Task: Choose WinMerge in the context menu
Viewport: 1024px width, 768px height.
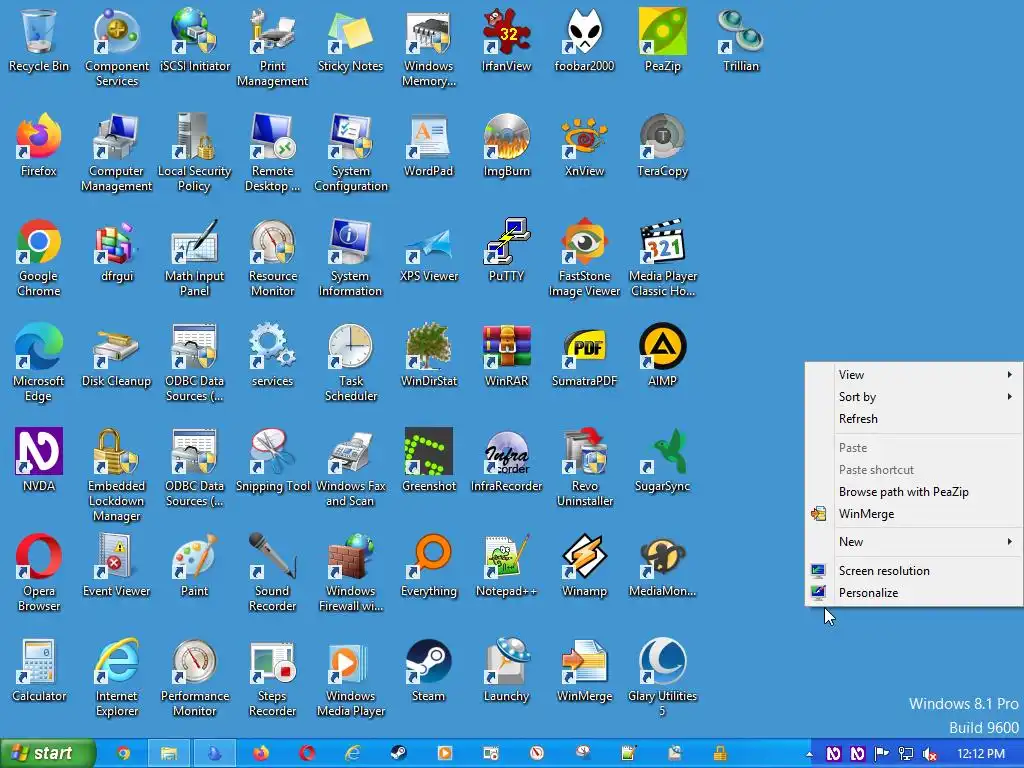Action: [x=914, y=515]
